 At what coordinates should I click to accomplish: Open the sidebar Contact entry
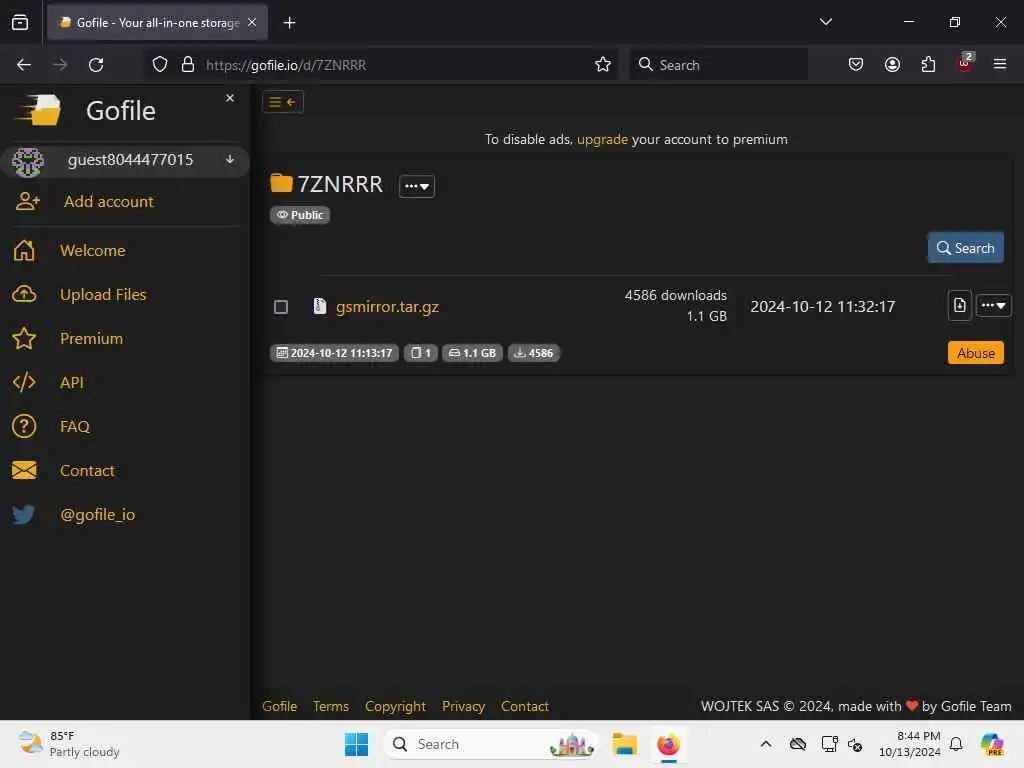87,470
